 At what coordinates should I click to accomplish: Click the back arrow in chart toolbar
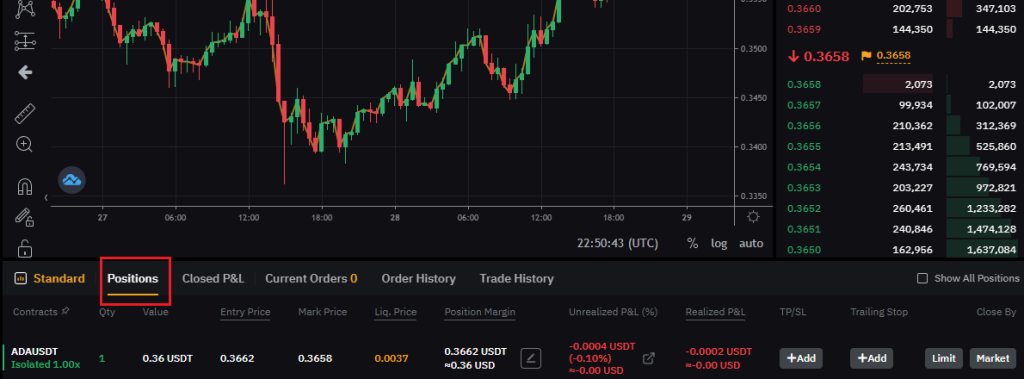25,72
